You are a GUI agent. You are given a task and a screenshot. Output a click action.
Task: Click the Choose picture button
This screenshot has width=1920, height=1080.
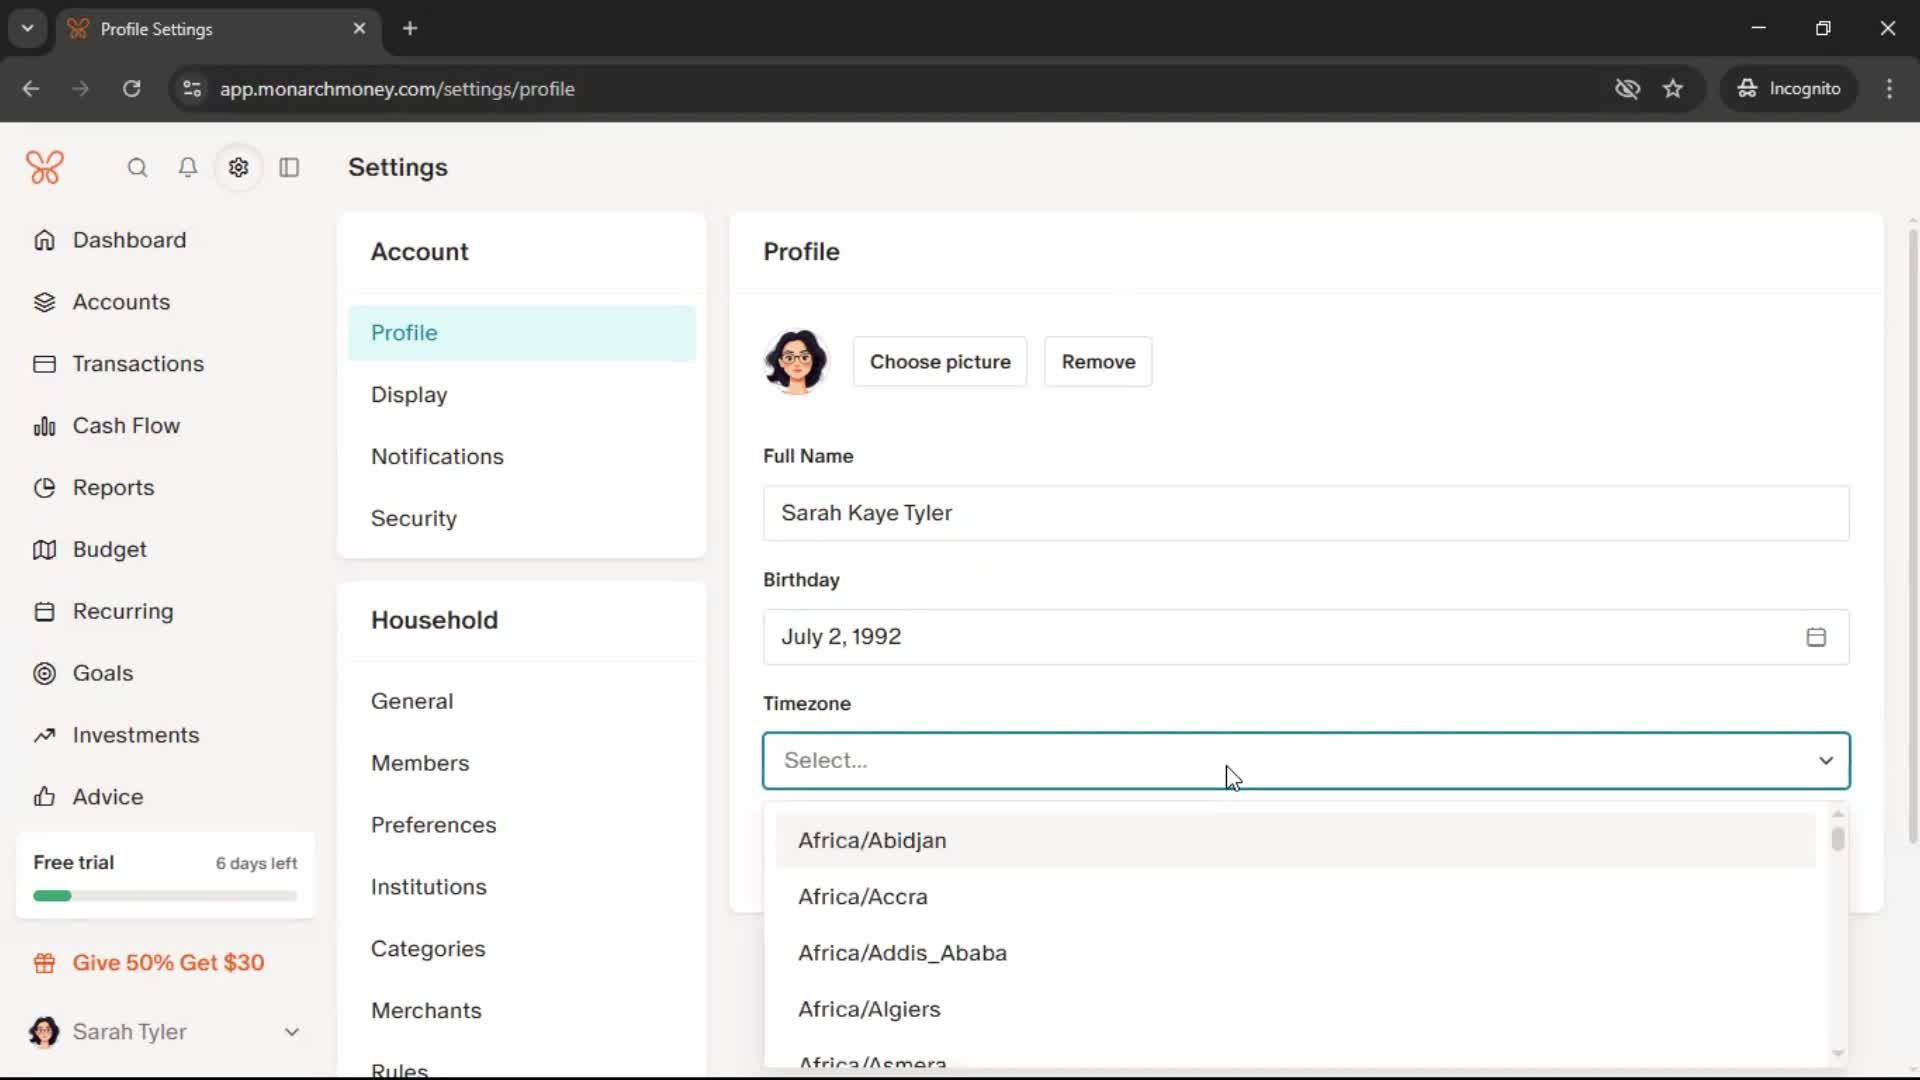(939, 362)
